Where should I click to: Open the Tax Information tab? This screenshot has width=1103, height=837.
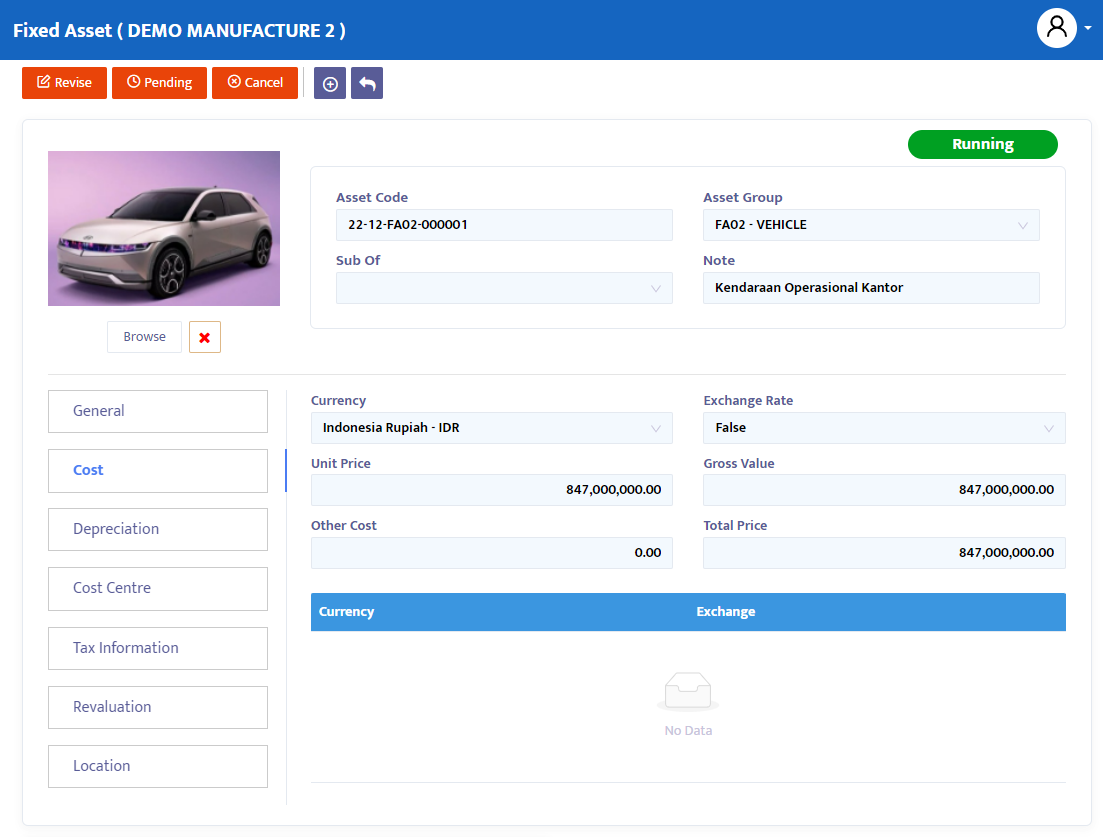158,648
